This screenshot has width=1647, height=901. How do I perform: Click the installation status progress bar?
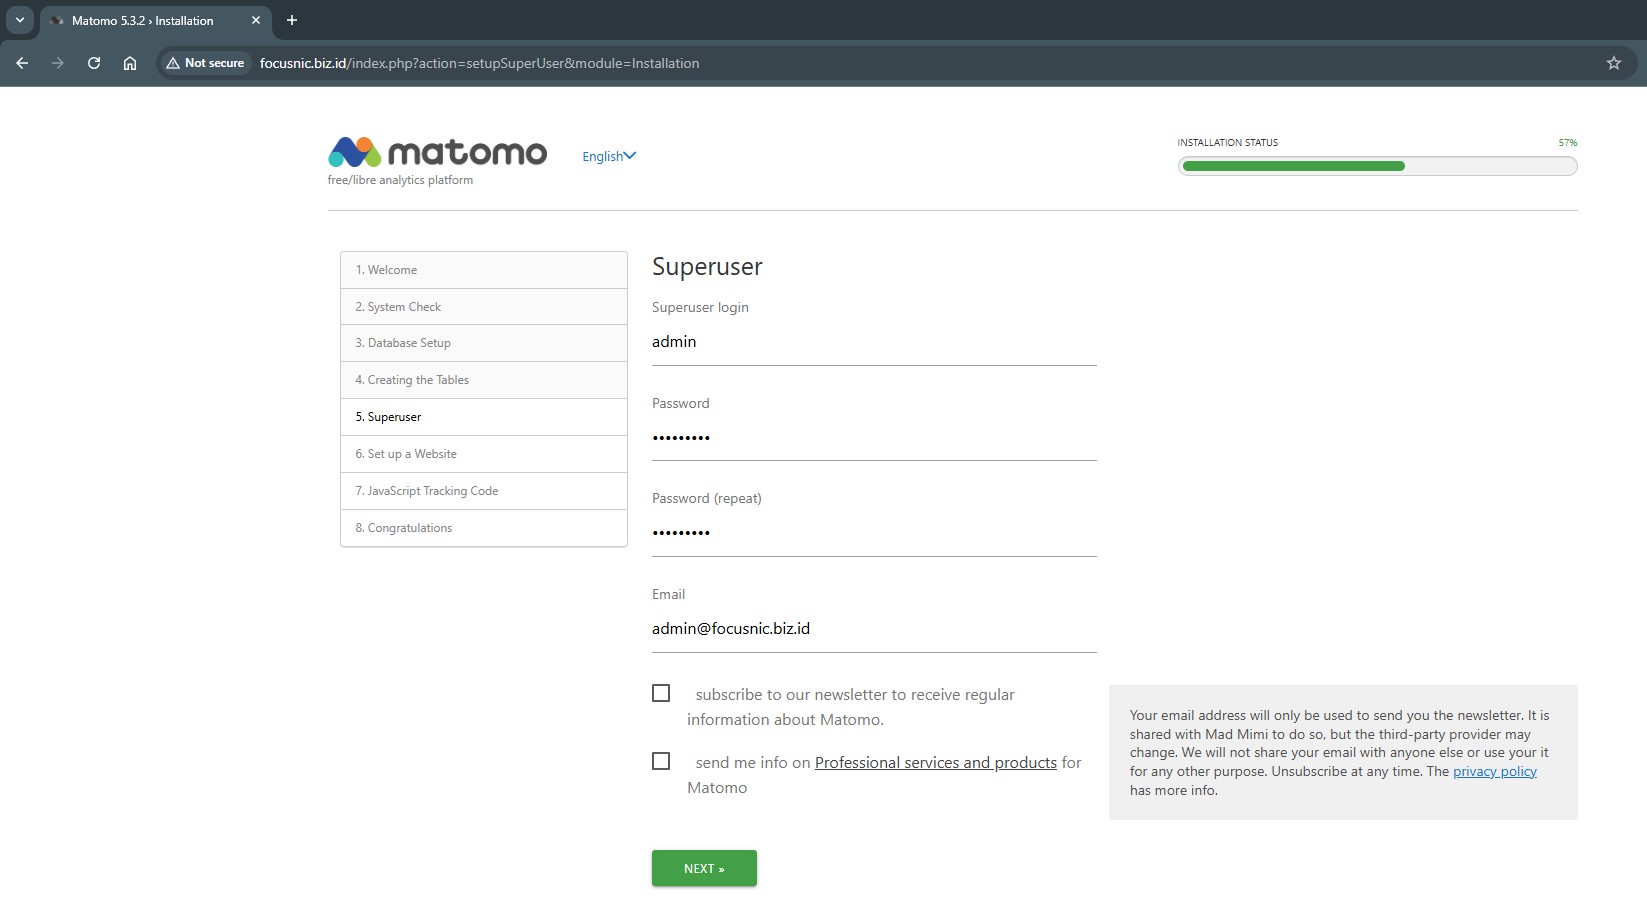point(1377,166)
